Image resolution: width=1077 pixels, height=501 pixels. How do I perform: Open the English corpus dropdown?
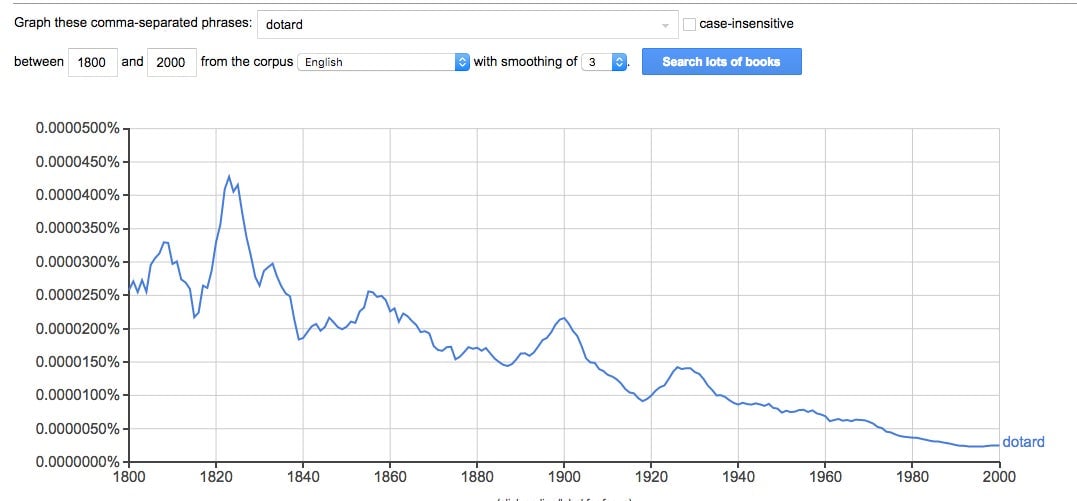(x=383, y=62)
